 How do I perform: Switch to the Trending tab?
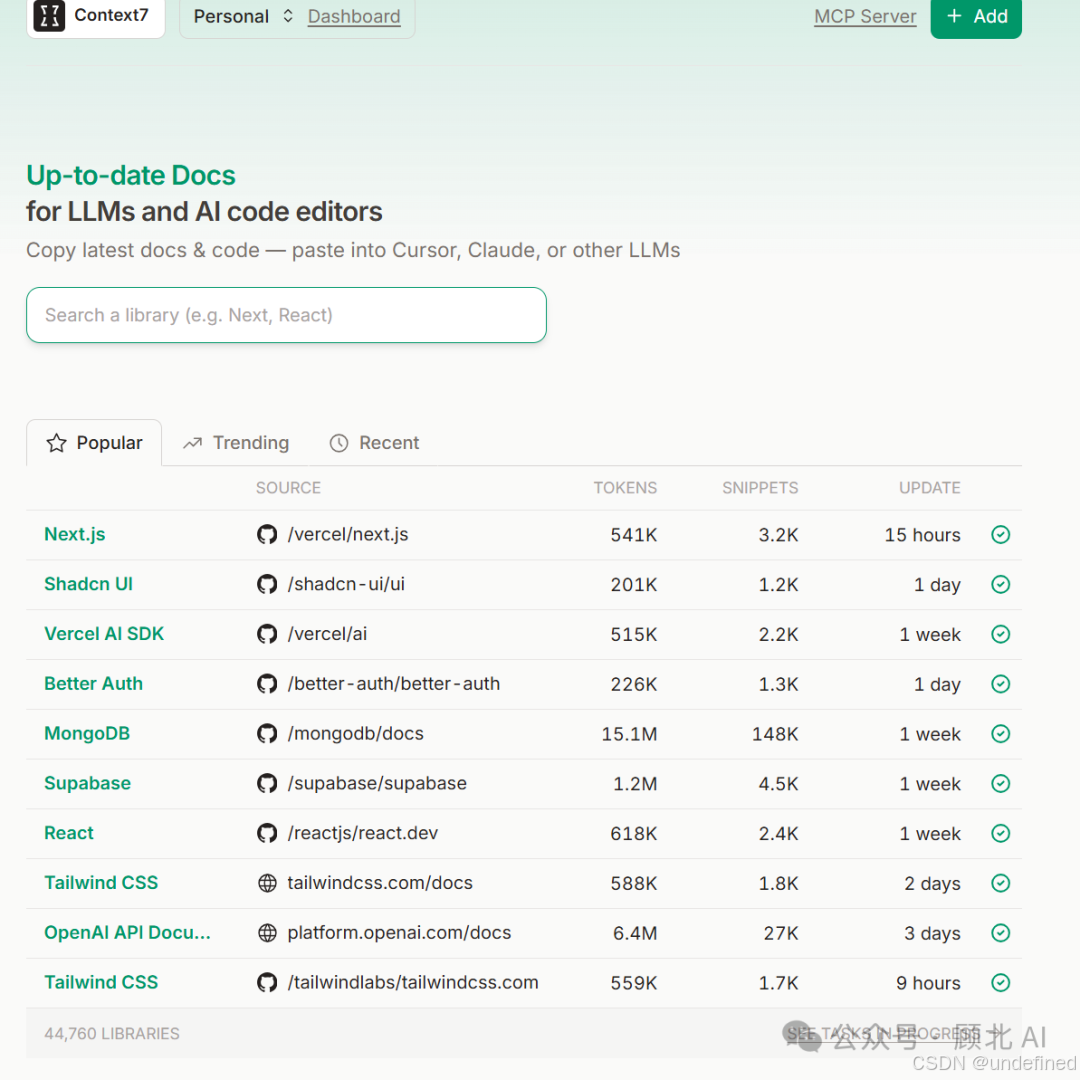[x=236, y=442]
